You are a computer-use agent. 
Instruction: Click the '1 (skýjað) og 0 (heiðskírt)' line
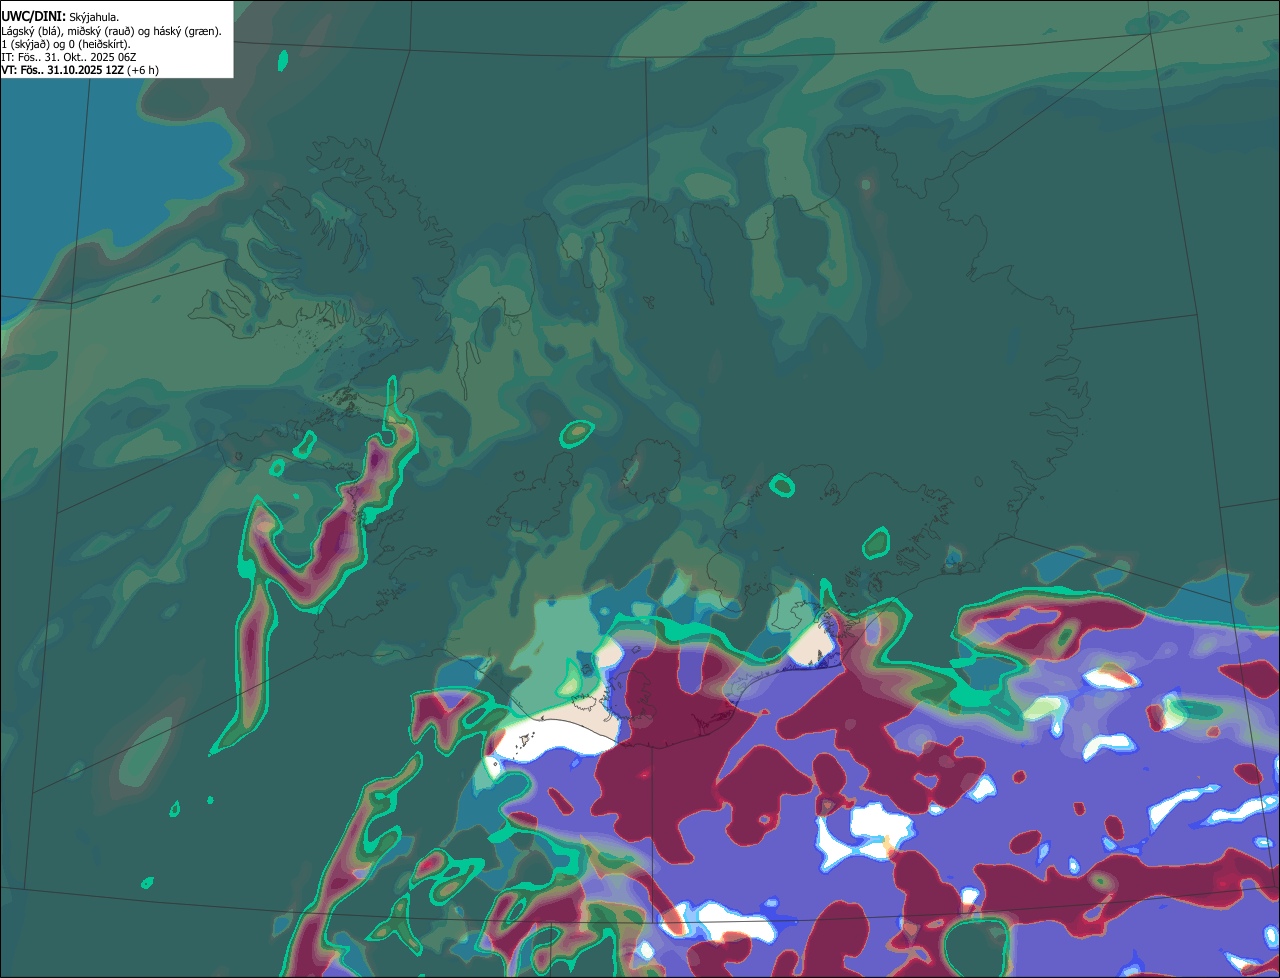point(66,44)
